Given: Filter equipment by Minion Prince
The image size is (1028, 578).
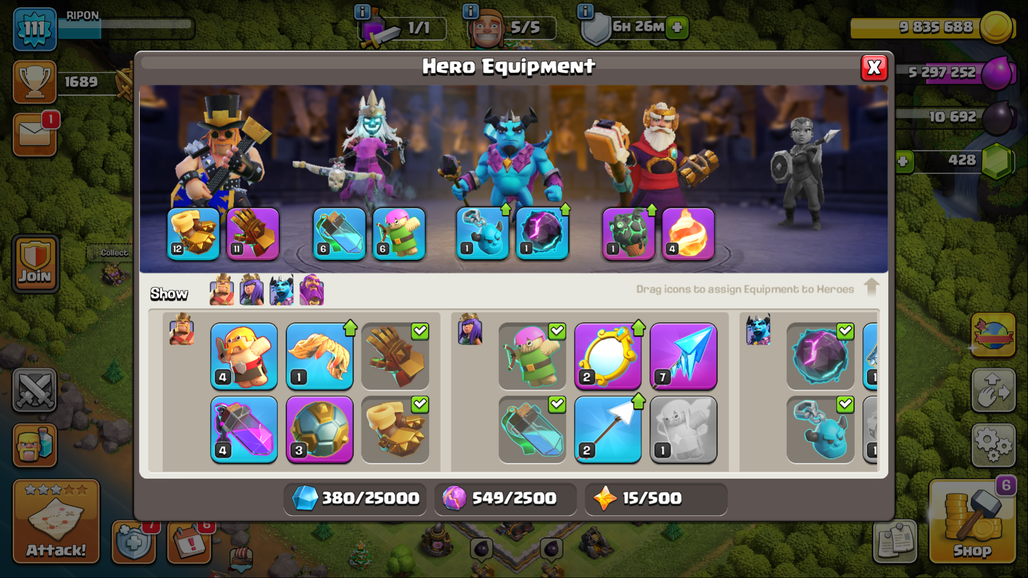Looking at the screenshot, I should pos(282,290).
